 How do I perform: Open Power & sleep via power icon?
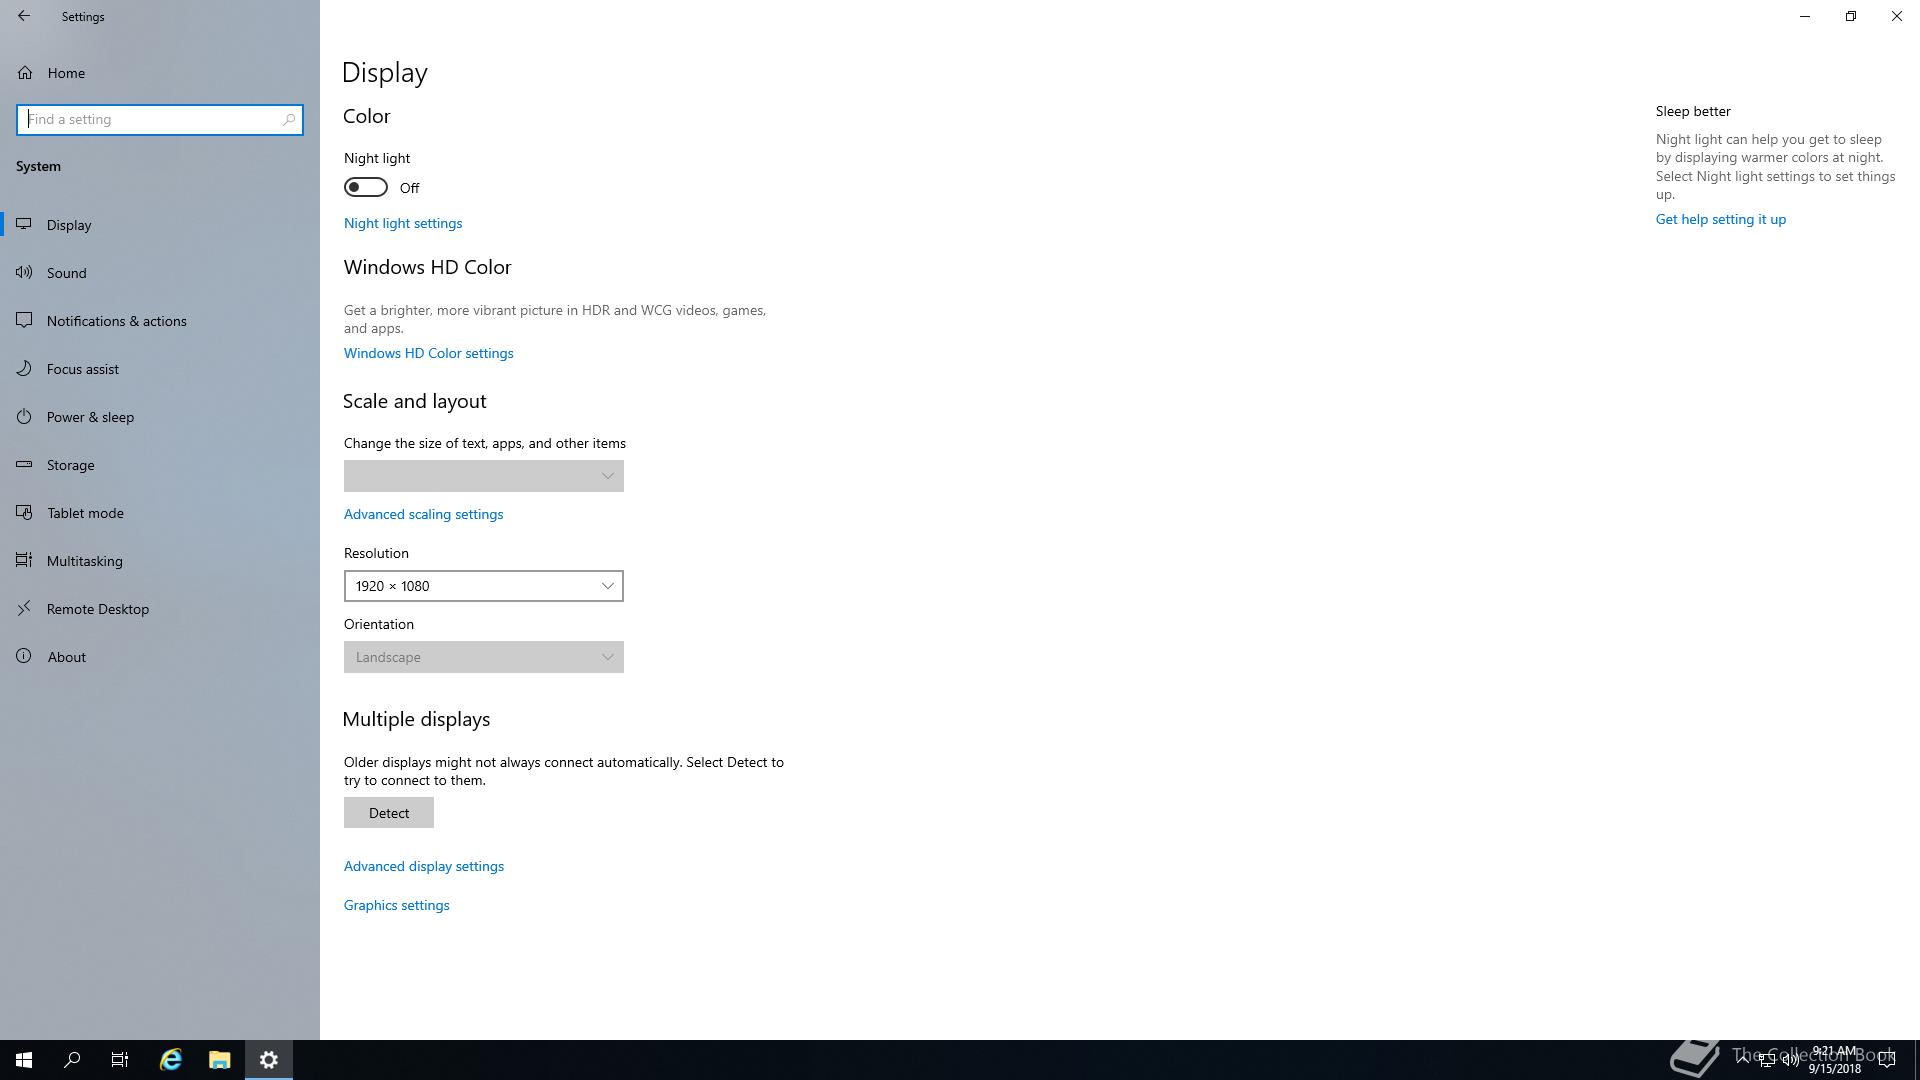25,417
